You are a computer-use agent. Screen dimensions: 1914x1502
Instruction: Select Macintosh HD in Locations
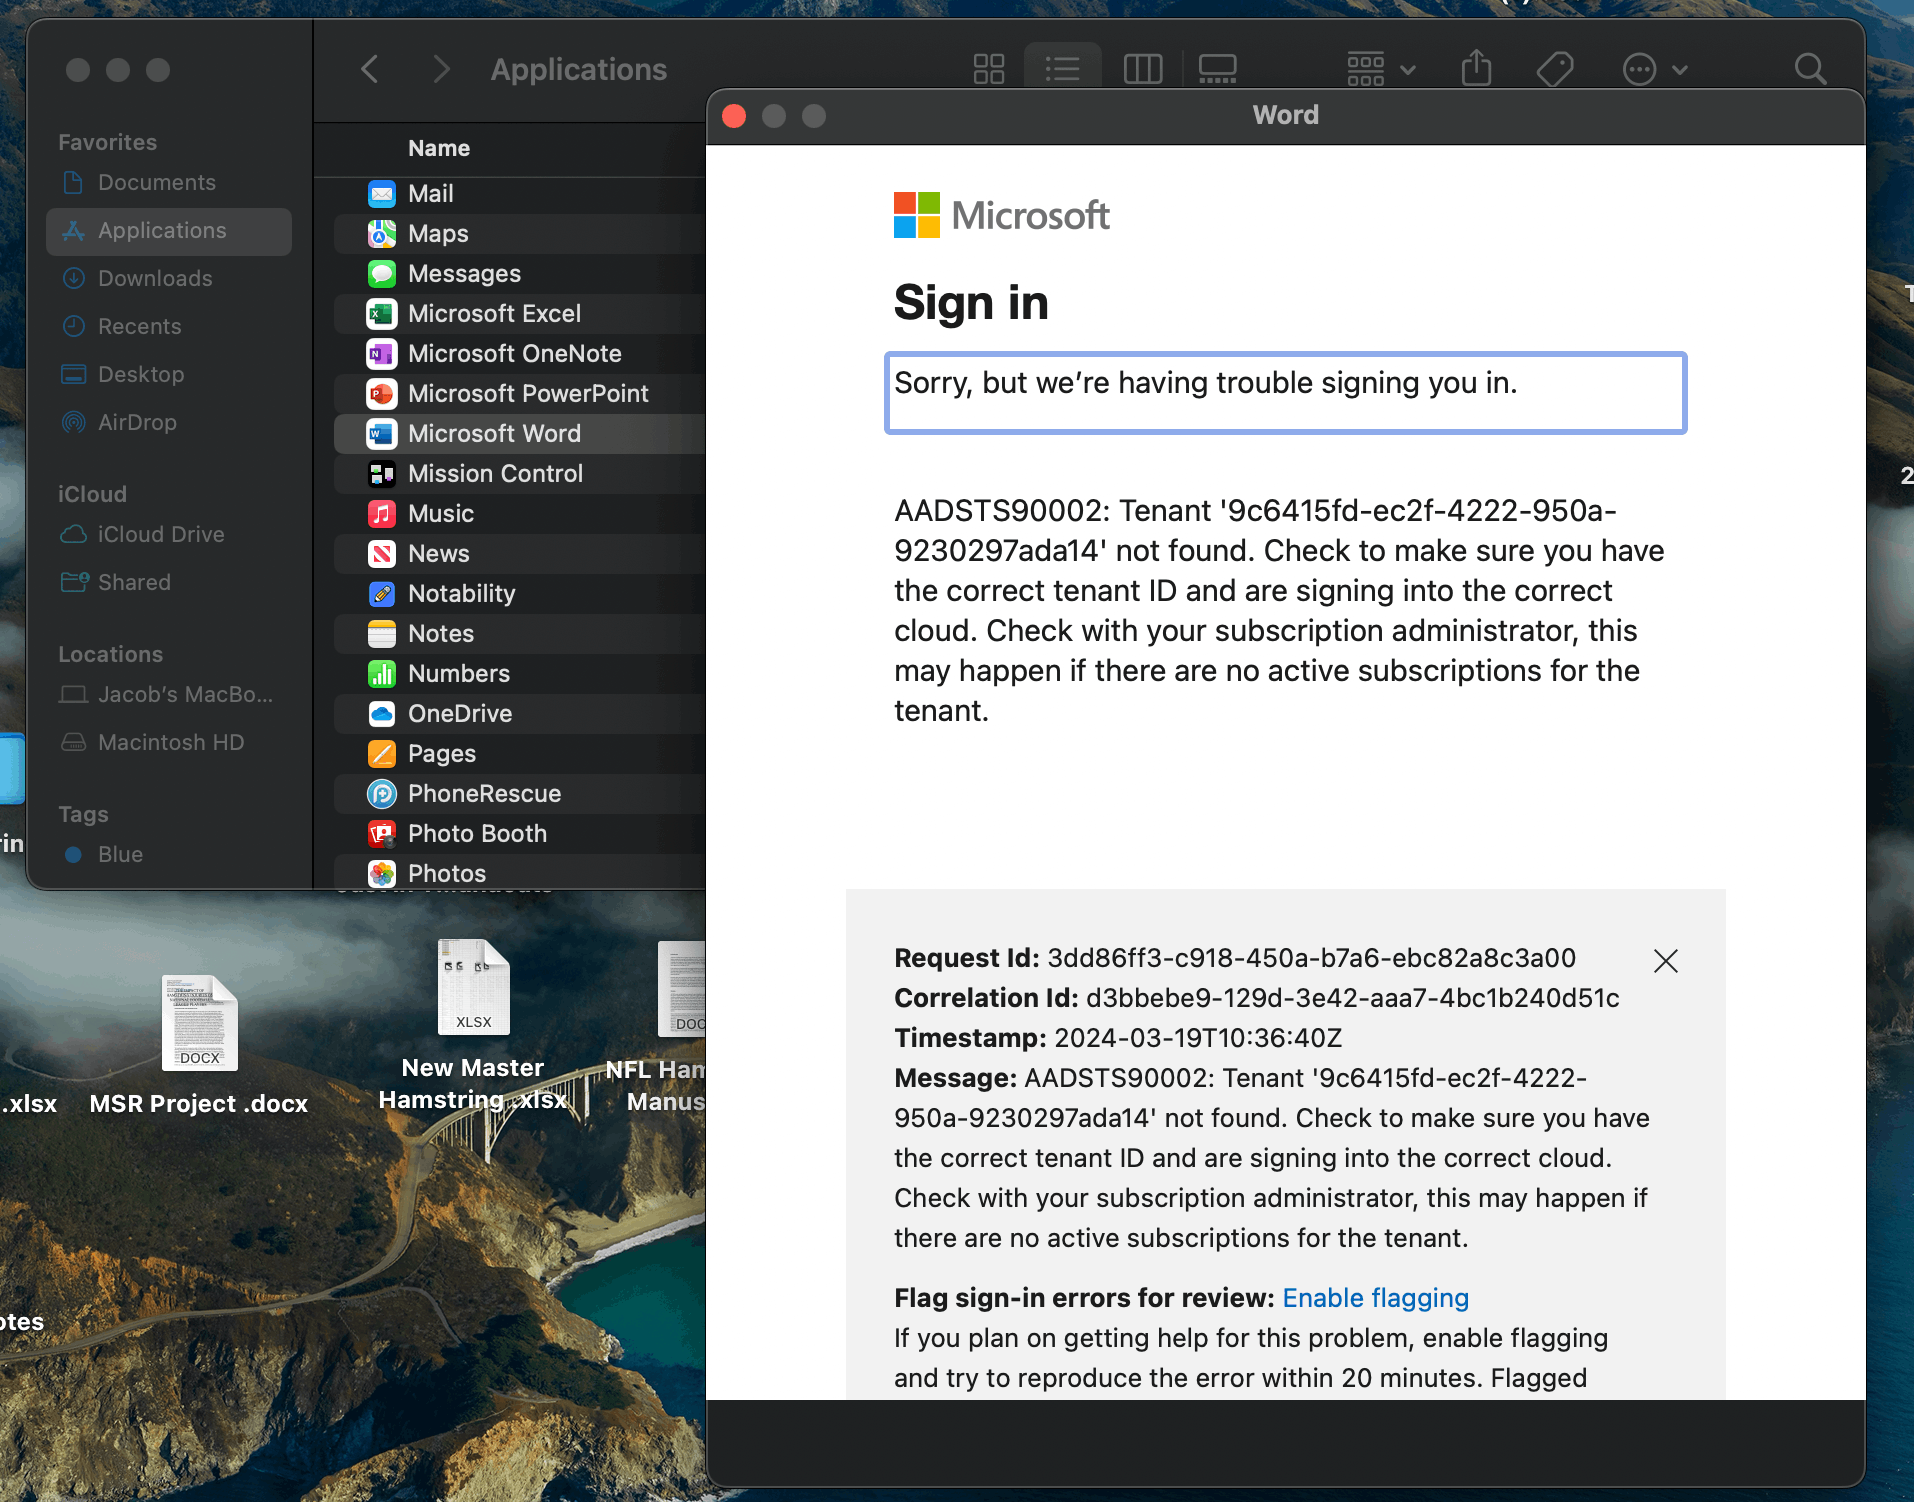(168, 743)
